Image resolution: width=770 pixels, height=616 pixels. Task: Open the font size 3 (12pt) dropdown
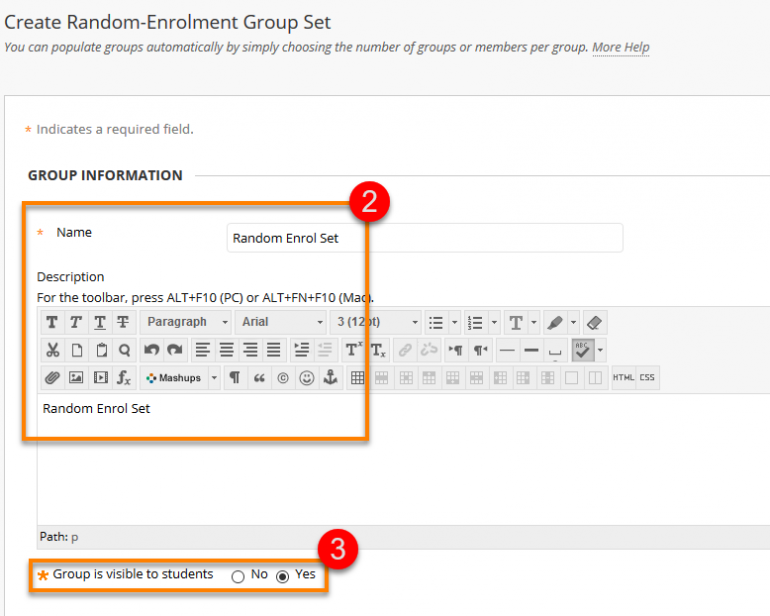376,322
